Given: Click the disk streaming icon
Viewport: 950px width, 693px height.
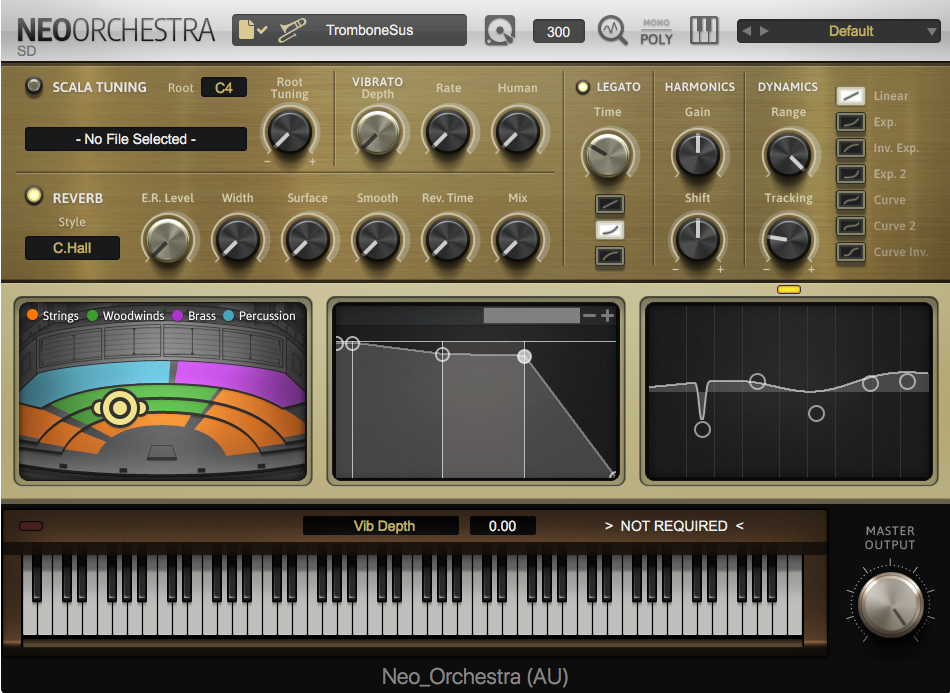Looking at the screenshot, I should coord(500,30).
